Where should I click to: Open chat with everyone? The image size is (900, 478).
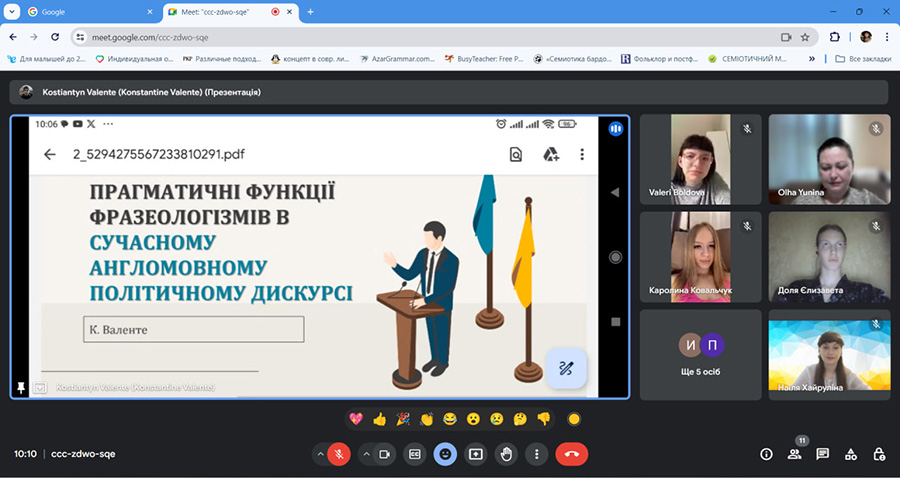point(823,454)
